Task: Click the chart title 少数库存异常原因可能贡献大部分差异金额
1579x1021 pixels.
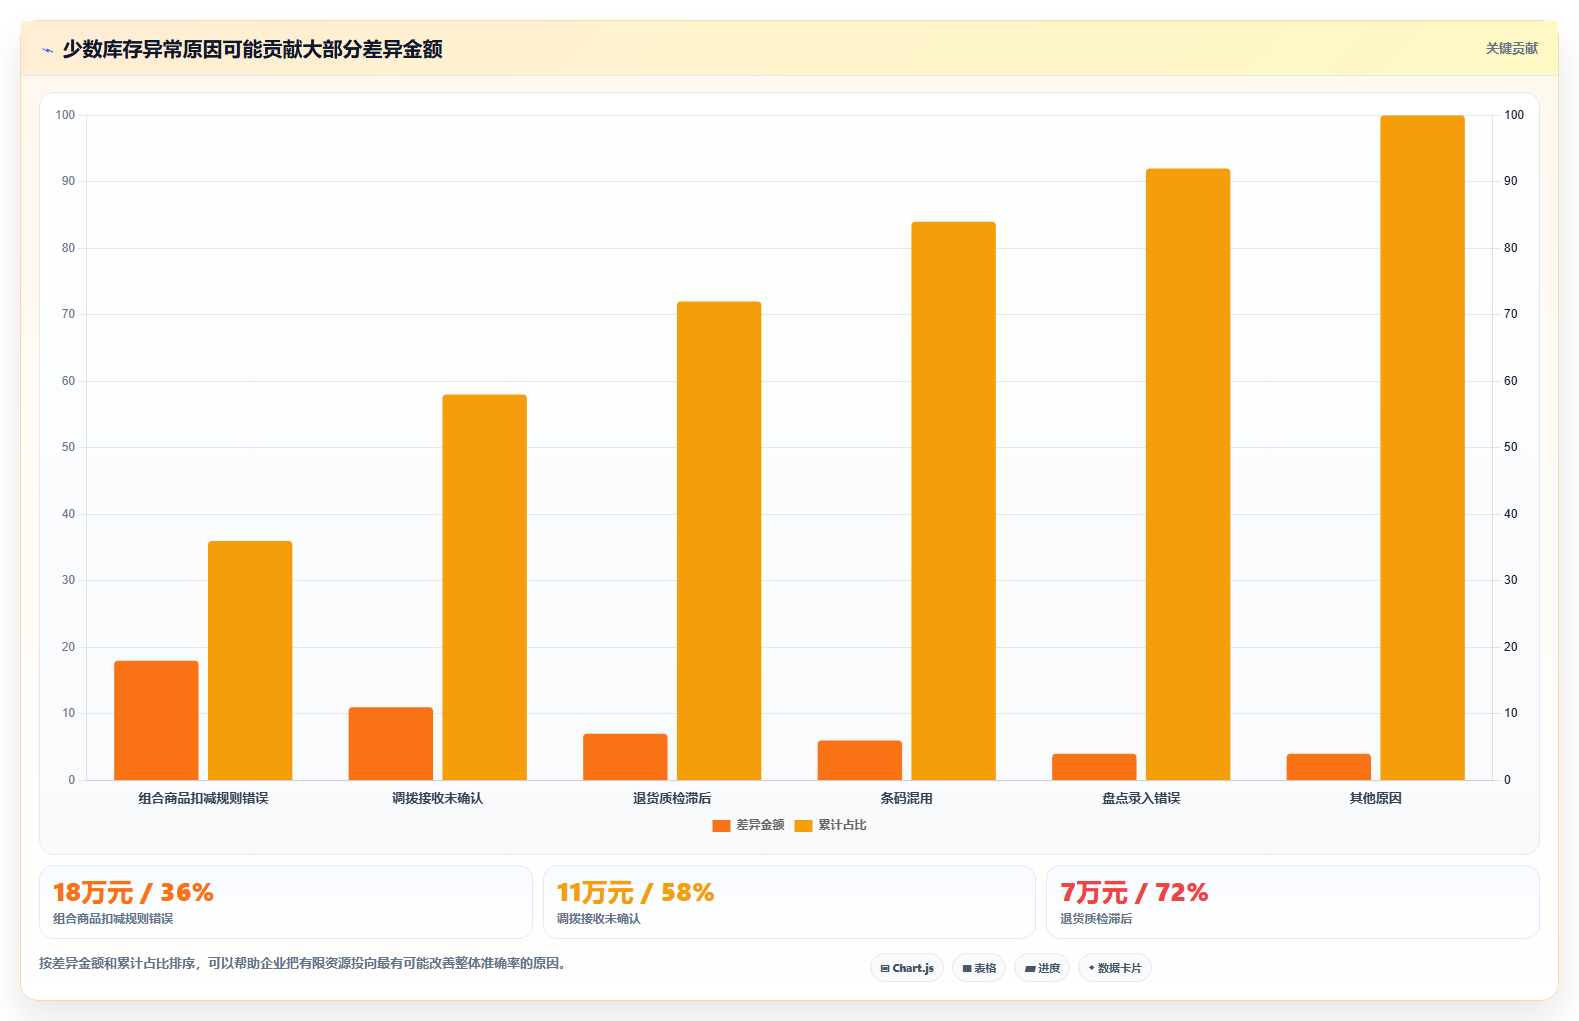Action: 252,49
